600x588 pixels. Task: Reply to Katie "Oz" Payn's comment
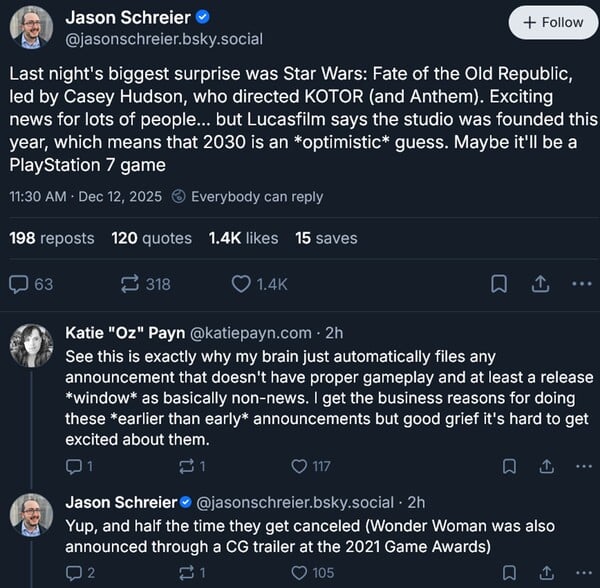click(73, 465)
